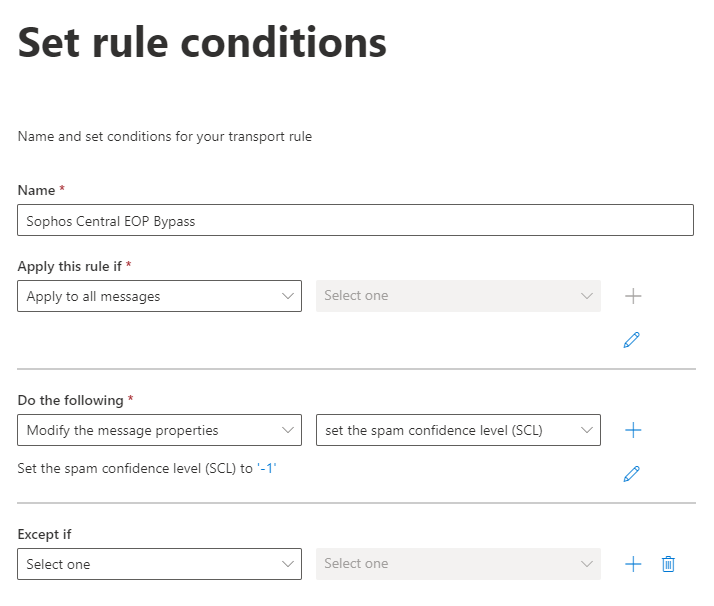Viewport: 714px width, 606px height.
Task: Click the '-1' SCL value link
Action: (x=266, y=468)
